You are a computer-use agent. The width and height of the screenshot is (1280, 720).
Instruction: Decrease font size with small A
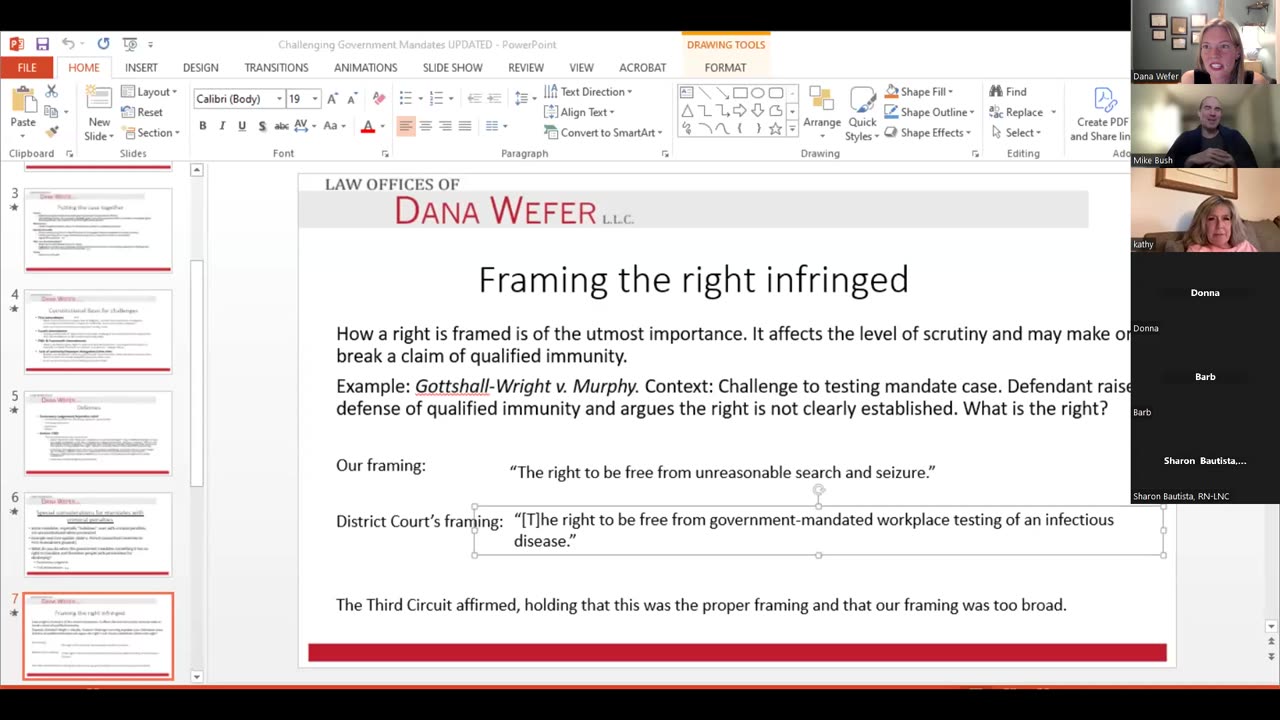click(x=352, y=98)
